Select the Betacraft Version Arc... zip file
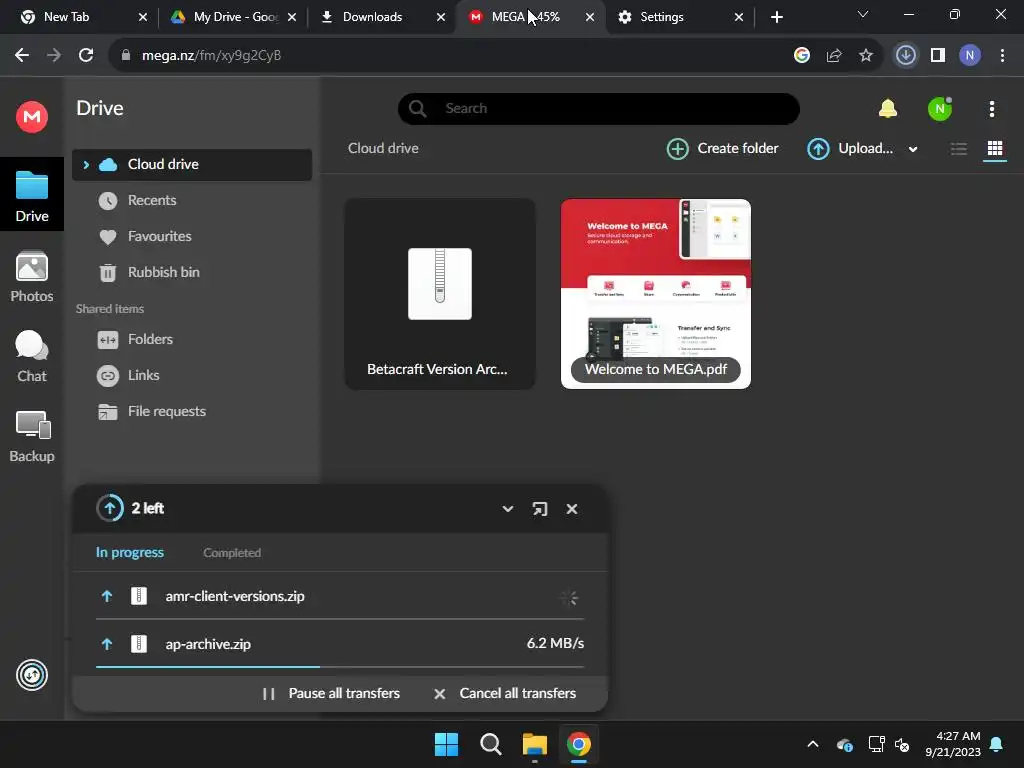Screen dimensions: 1024x768 [x=440, y=294]
